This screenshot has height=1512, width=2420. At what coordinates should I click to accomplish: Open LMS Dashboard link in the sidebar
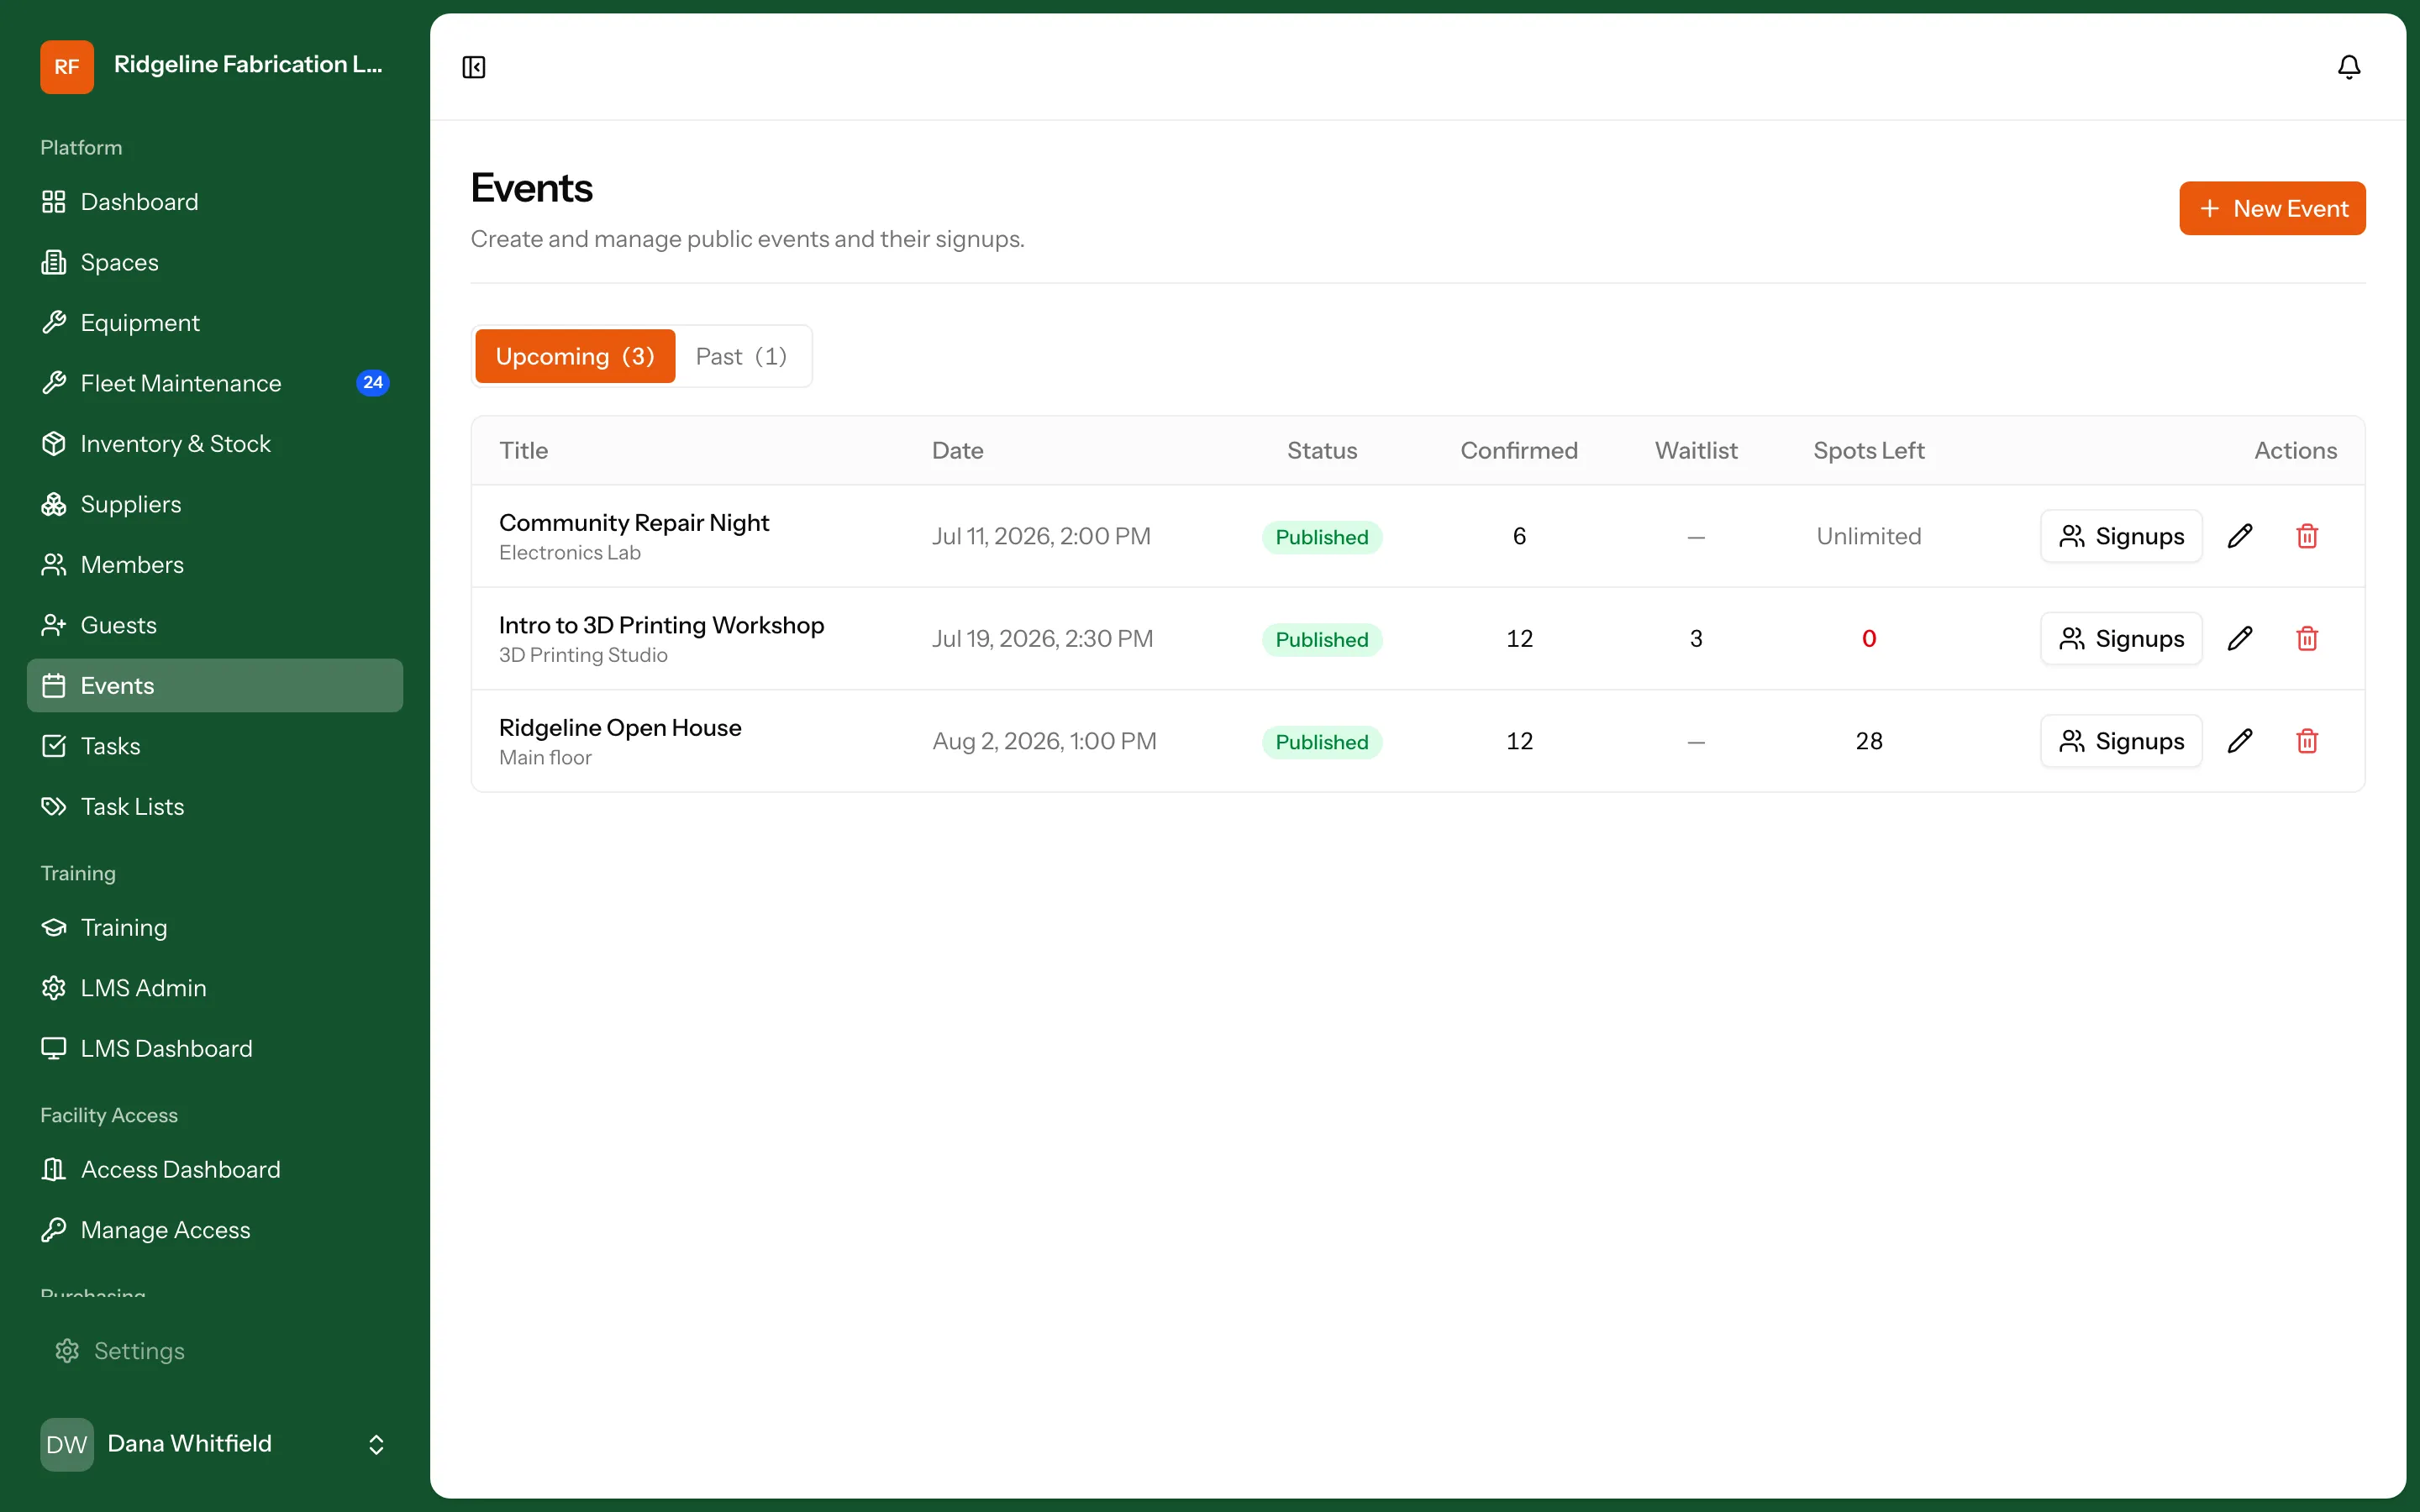tap(215, 1048)
